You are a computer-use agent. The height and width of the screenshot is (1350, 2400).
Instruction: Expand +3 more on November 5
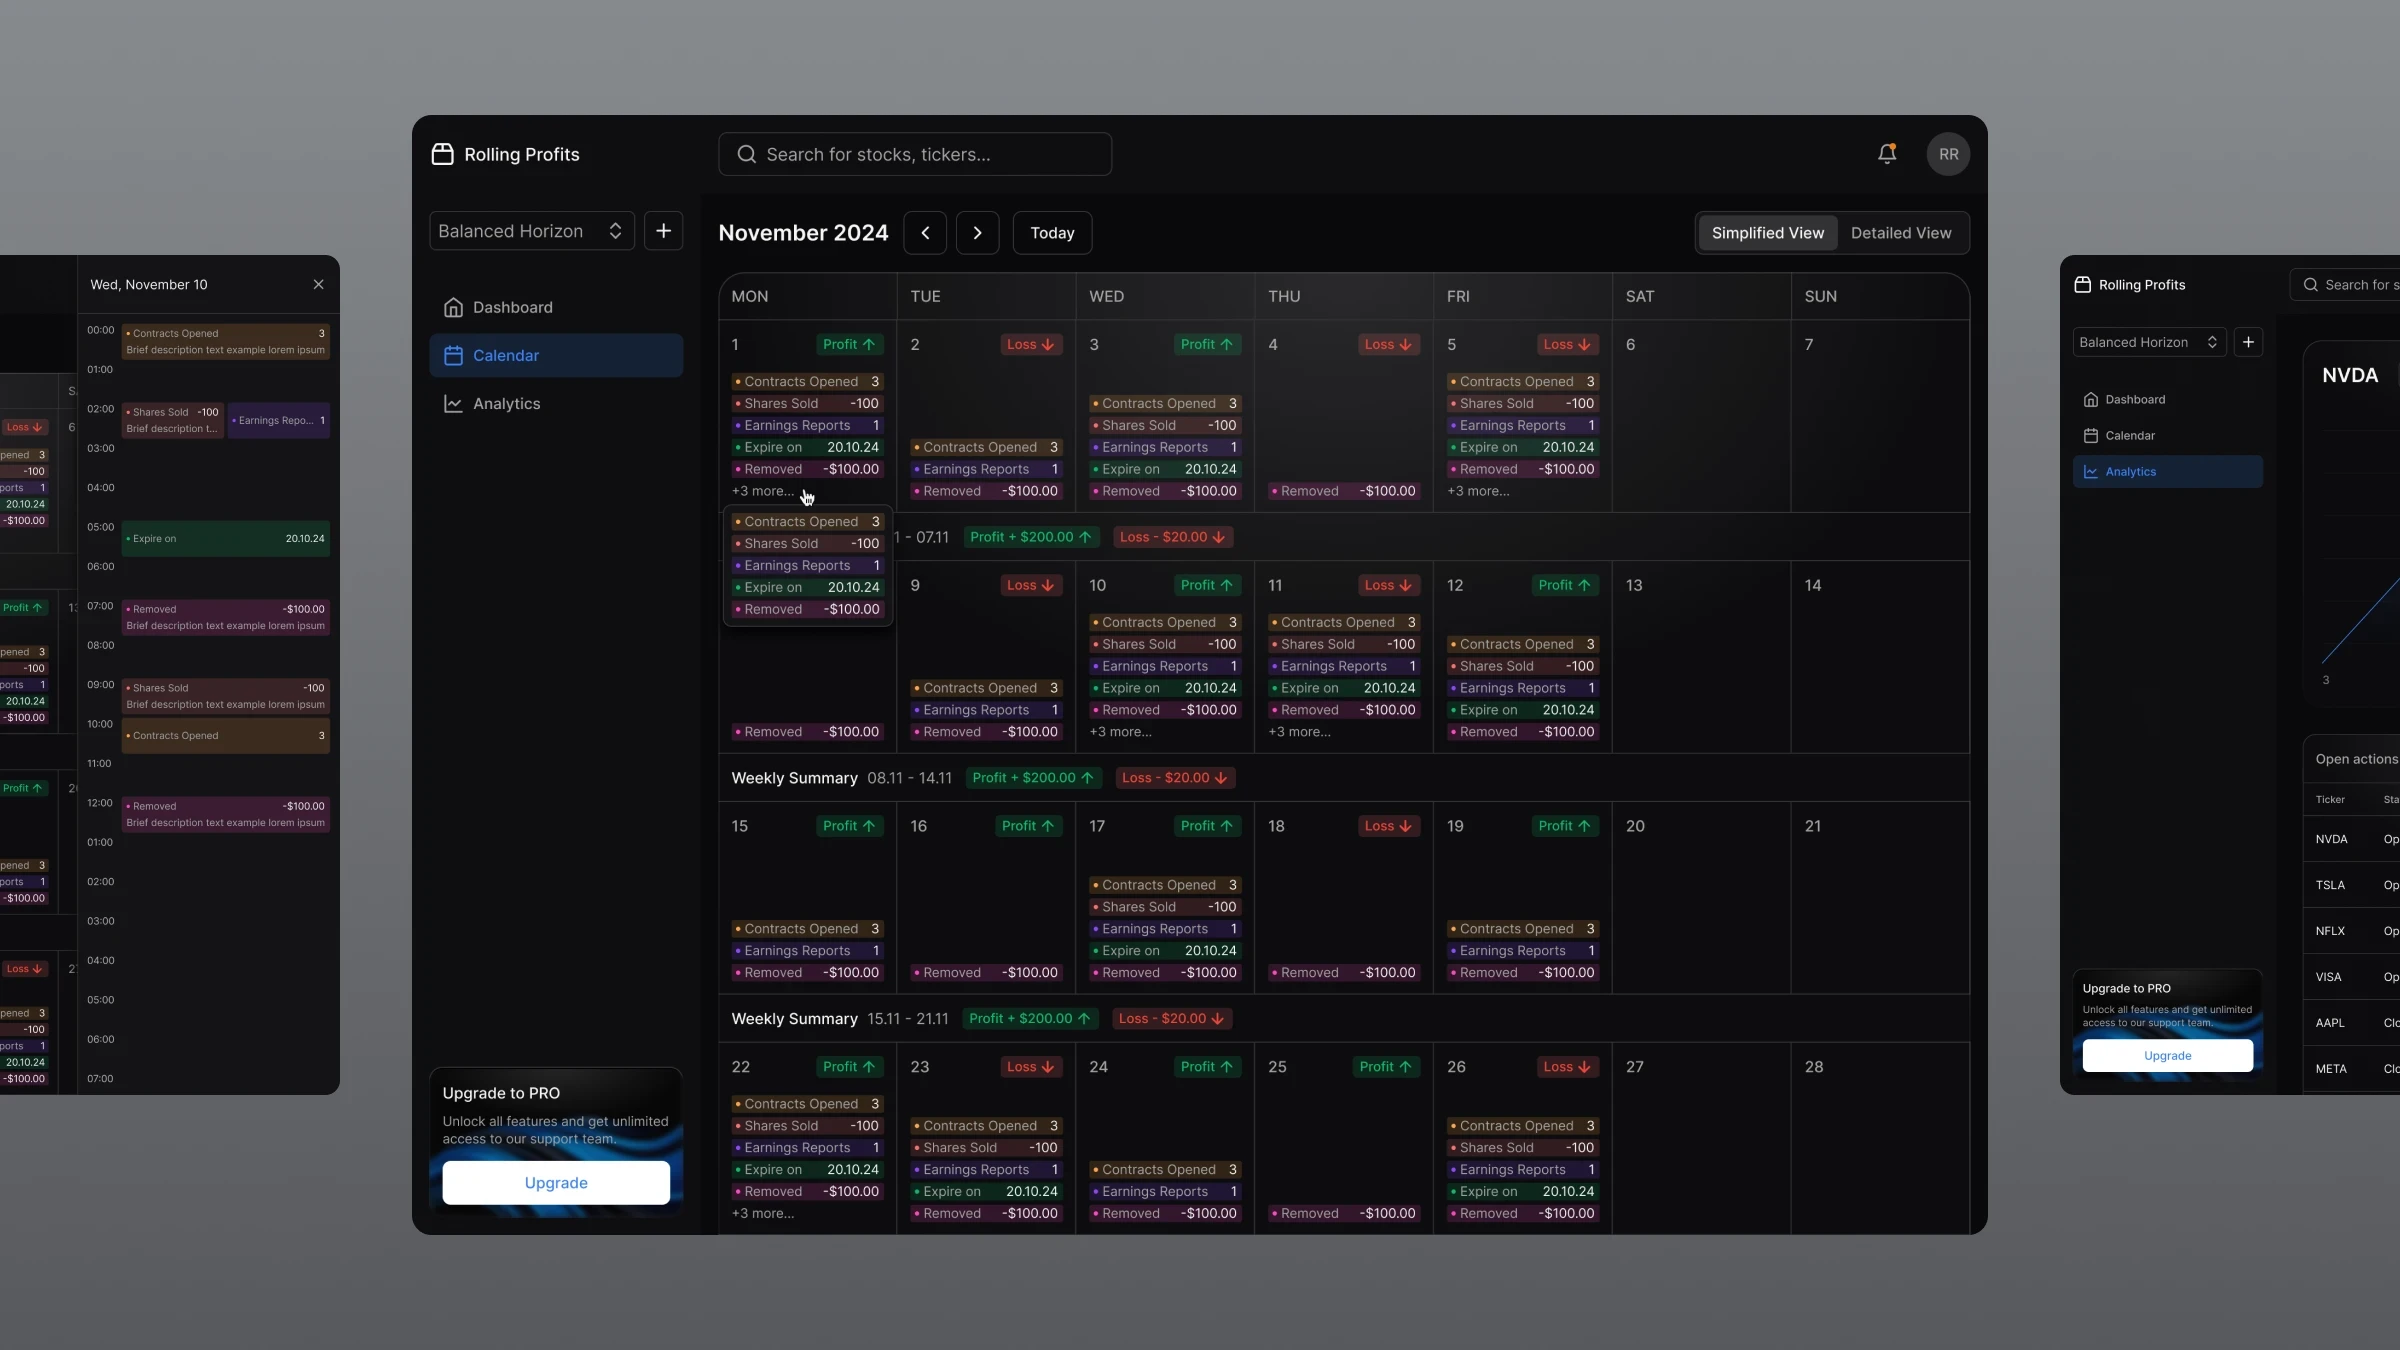click(x=1478, y=491)
